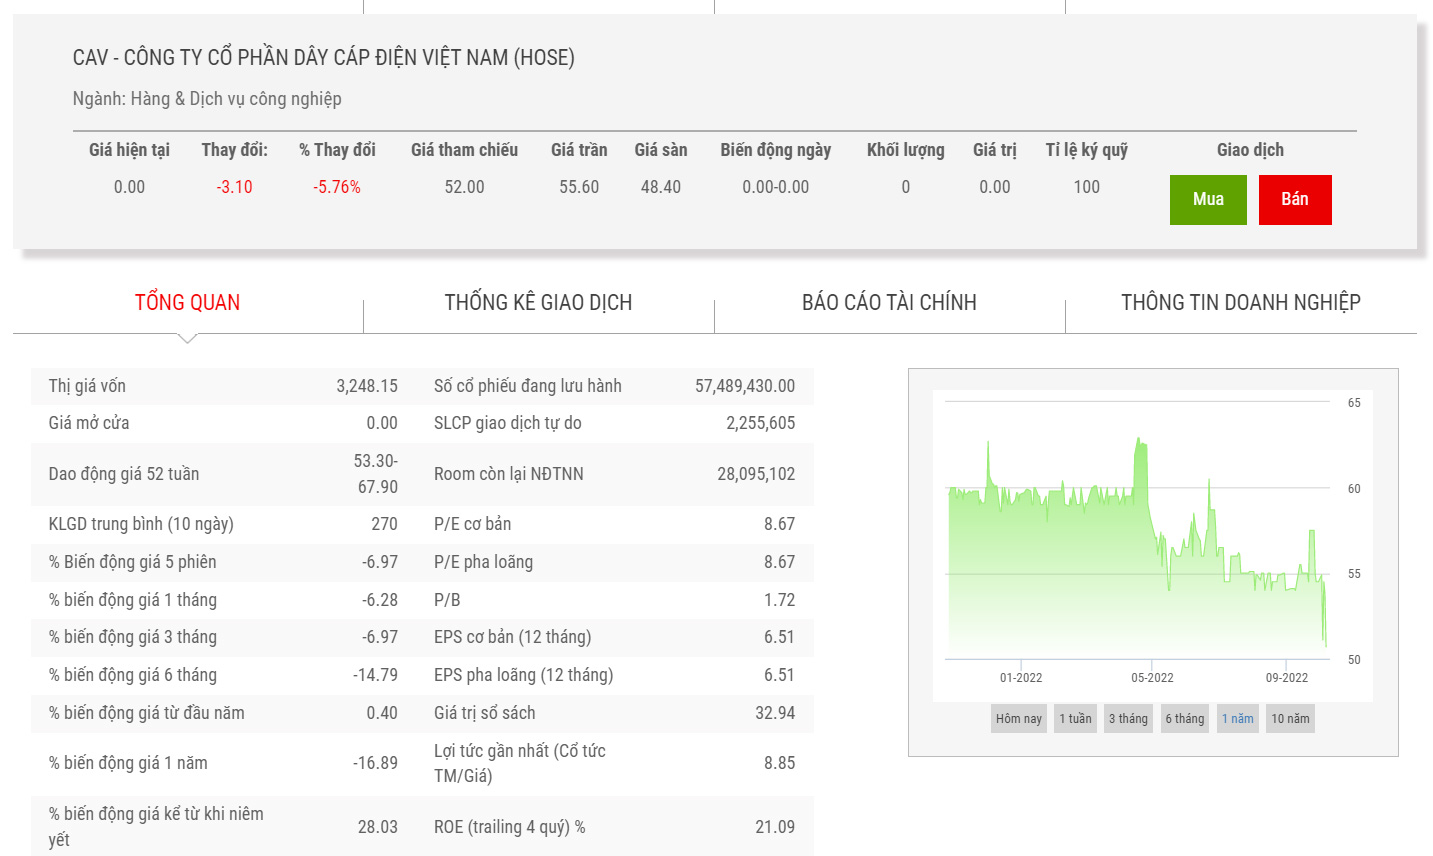Select 1 năm chart range
This screenshot has width=1433, height=856.
[x=1237, y=718]
